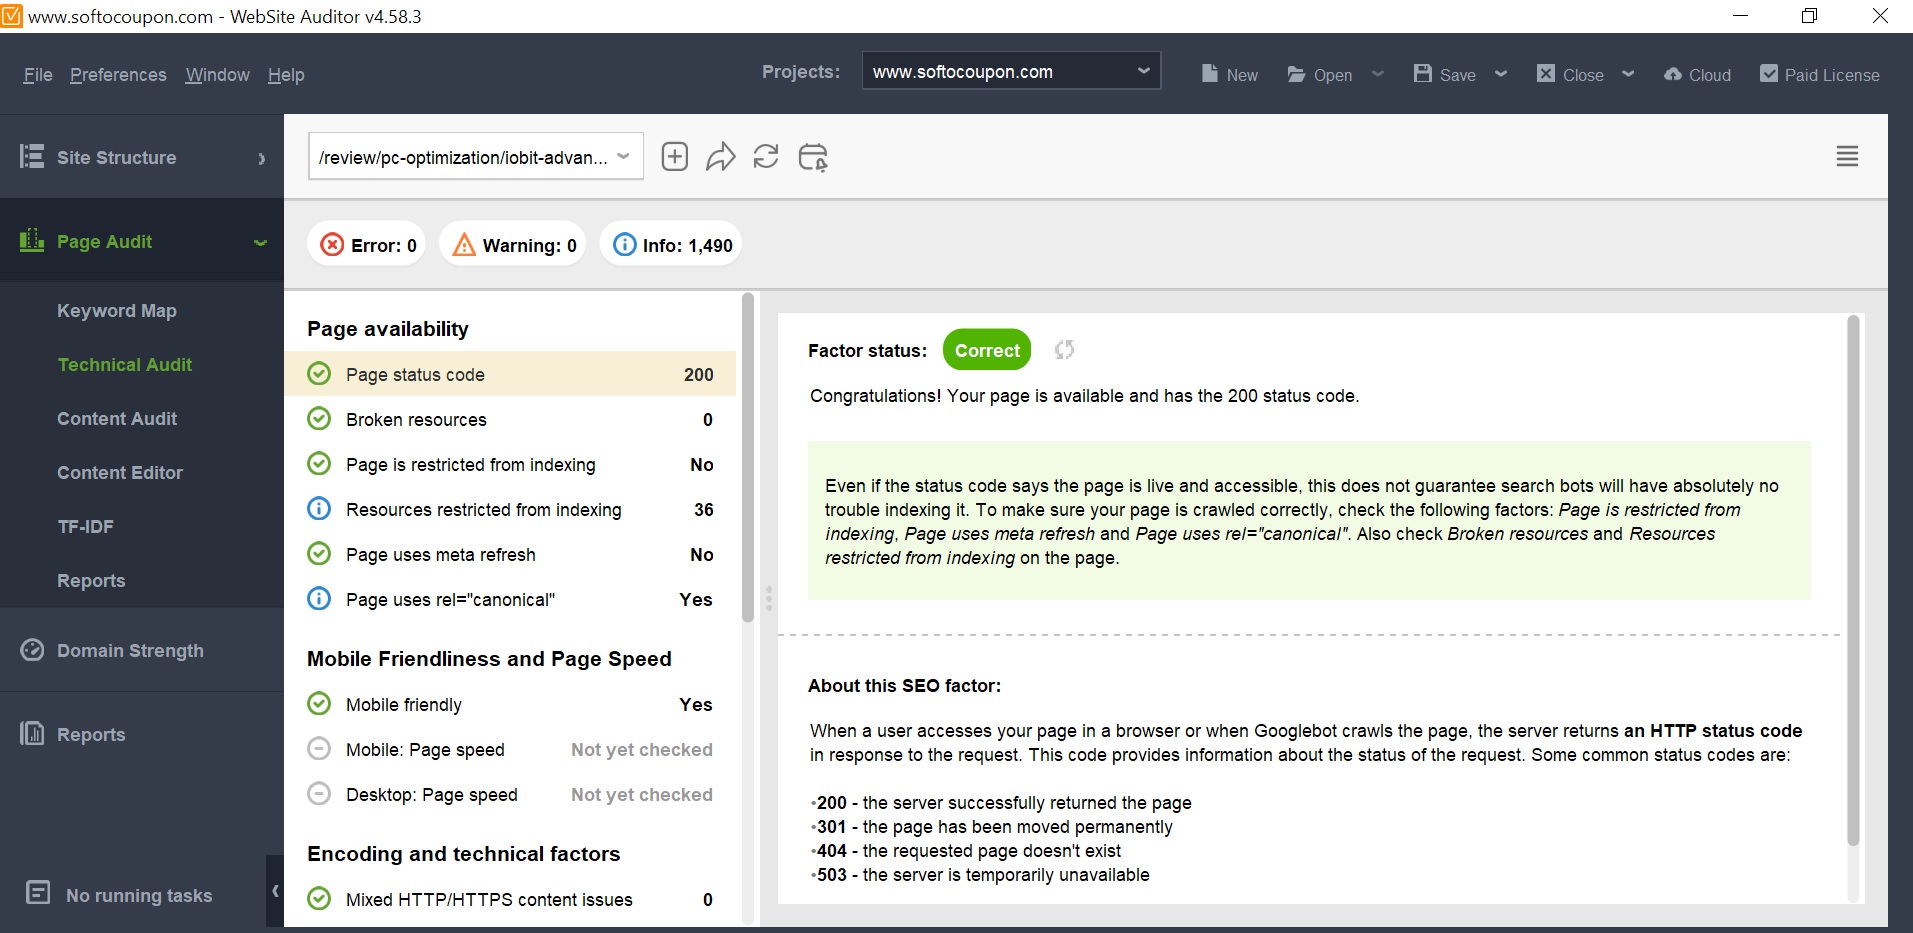Click the rebuild refresh icon in the toolbar
Image resolution: width=1913 pixels, height=933 pixels.
tap(766, 157)
